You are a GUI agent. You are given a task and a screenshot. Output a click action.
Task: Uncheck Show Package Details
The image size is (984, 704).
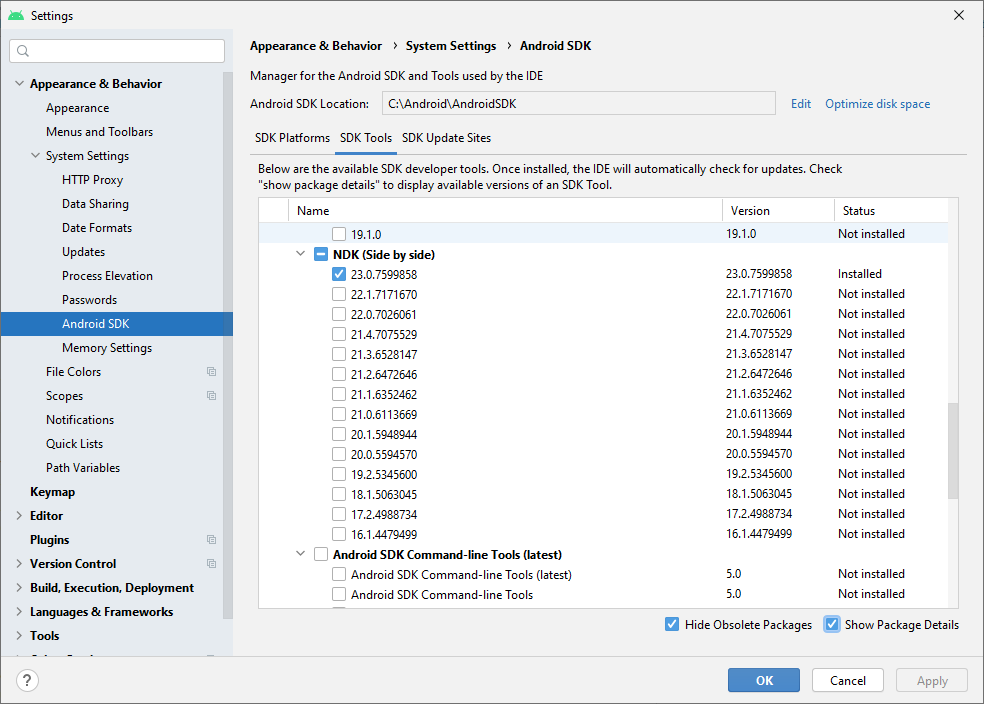832,624
